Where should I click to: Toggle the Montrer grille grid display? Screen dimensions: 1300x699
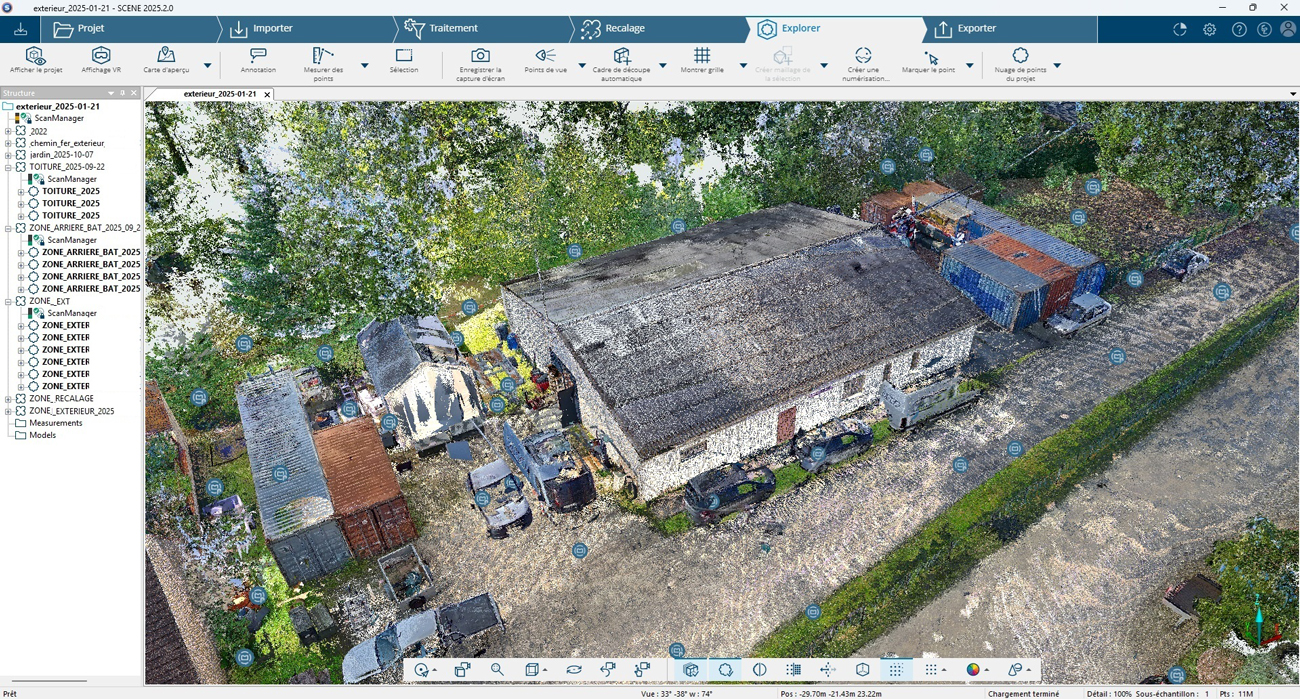702,56
